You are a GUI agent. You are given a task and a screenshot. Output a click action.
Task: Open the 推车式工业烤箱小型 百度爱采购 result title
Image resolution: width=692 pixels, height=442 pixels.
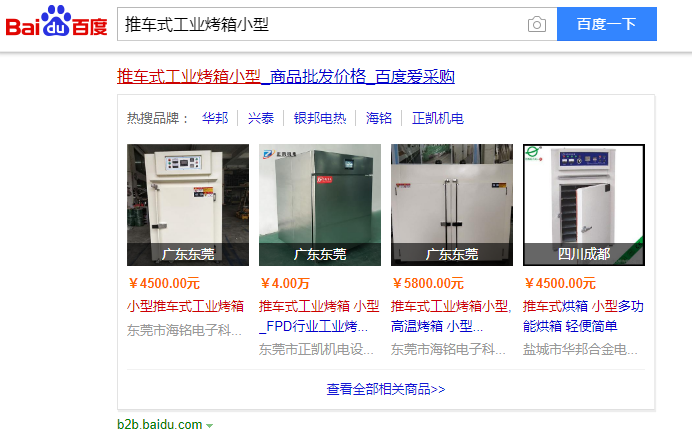(x=286, y=77)
